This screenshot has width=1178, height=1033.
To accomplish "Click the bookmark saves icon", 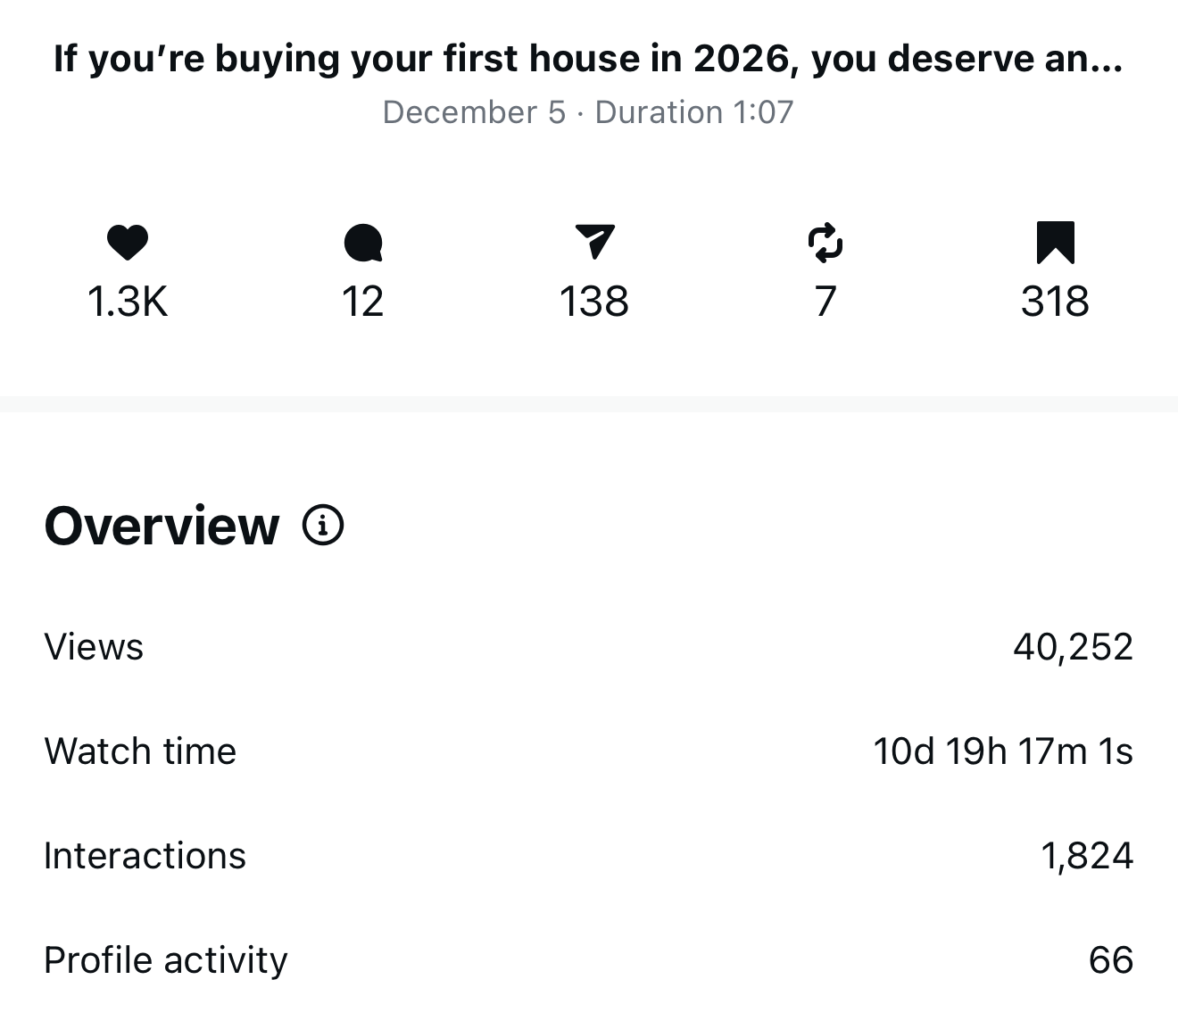I will pos(1055,242).
